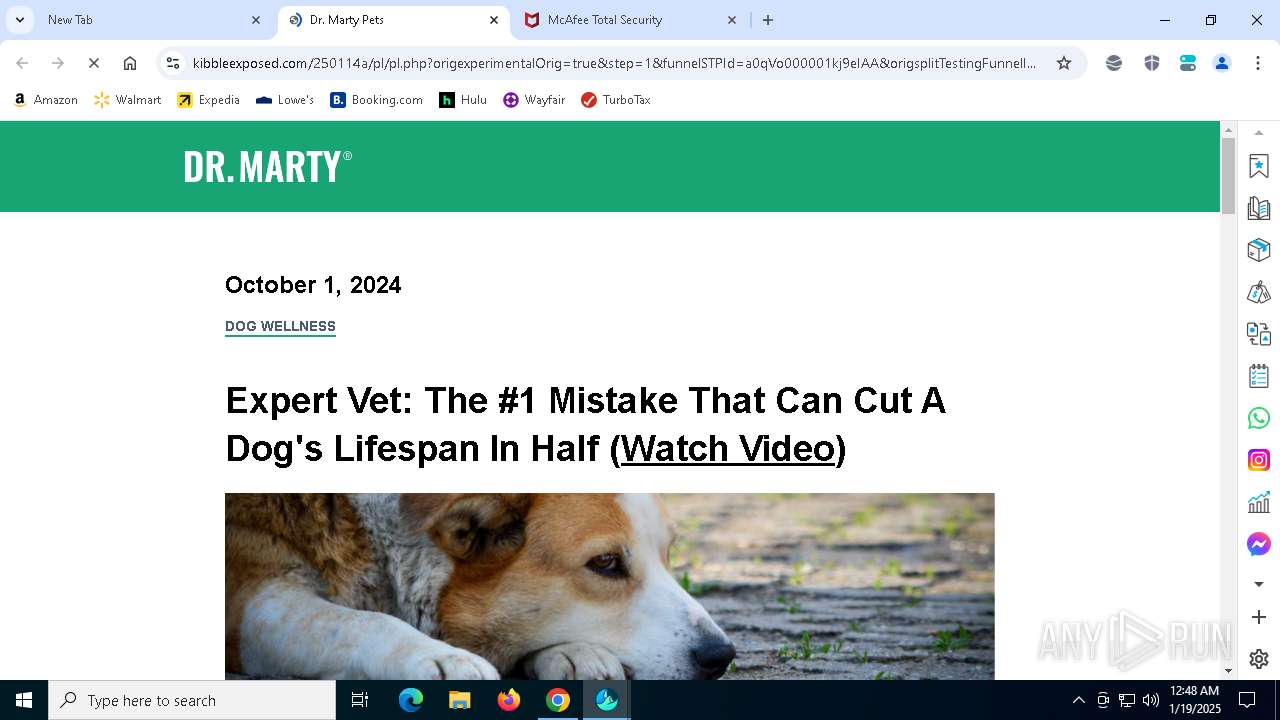Expand more sidebar apps with down arrow

[x=1259, y=584]
